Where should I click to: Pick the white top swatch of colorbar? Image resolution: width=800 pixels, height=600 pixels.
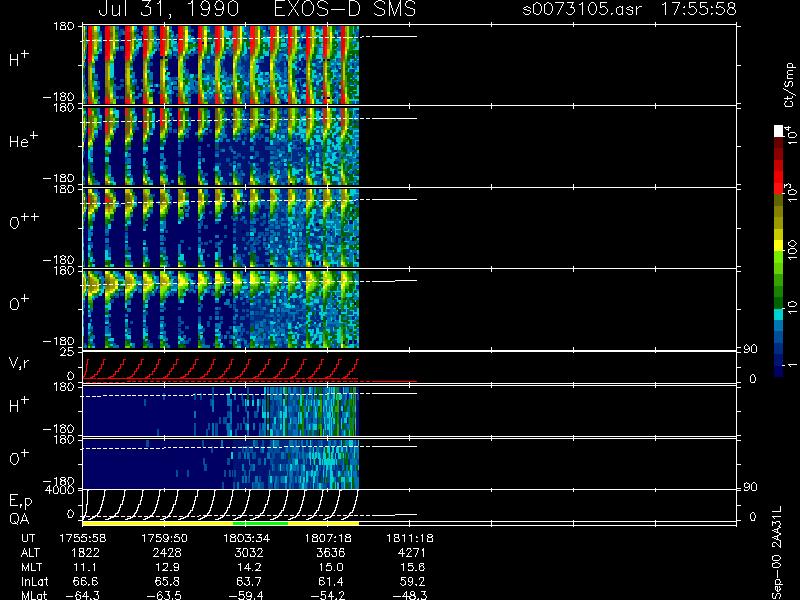778,131
